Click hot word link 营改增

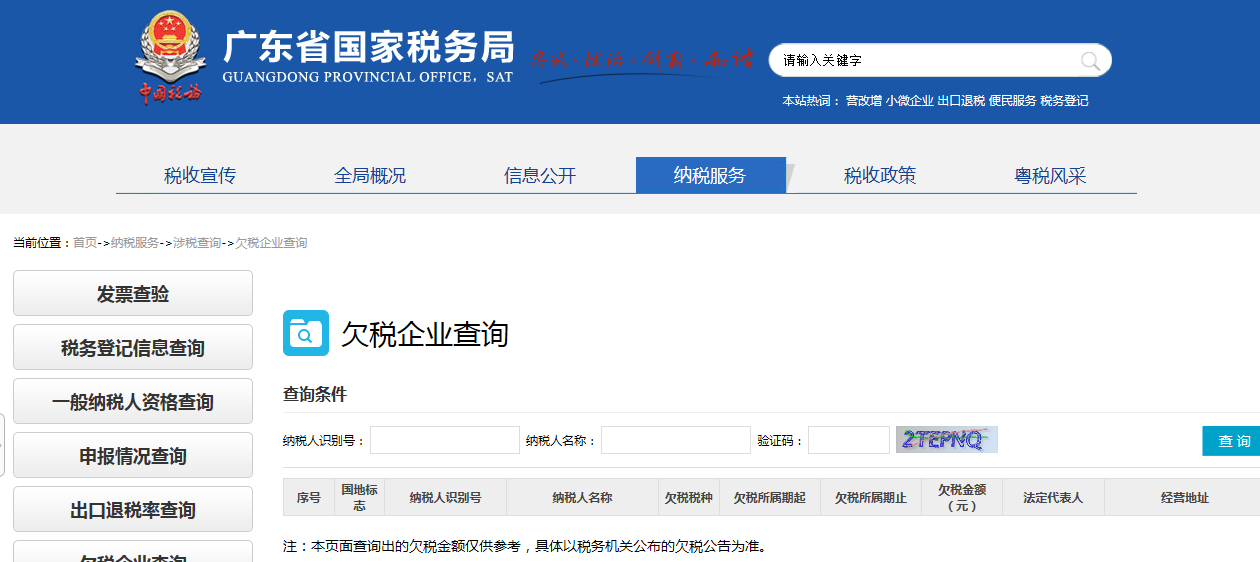863,101
